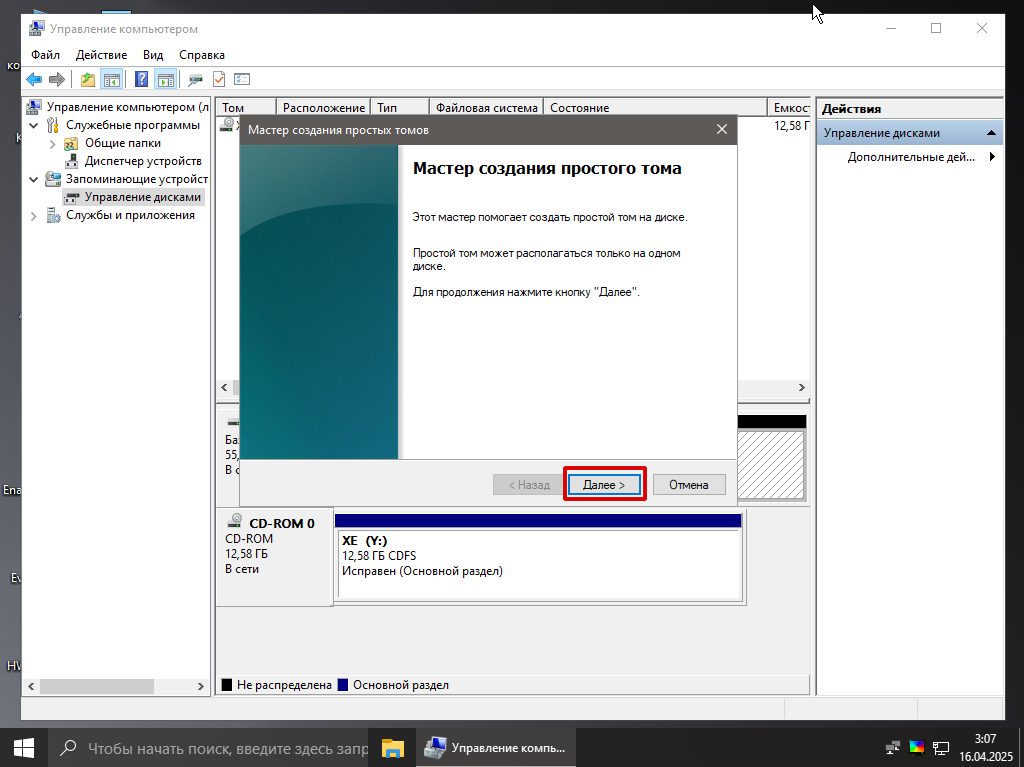
Task: Click the document with checkmark toolbar icon
Action: tap(219, 80)
